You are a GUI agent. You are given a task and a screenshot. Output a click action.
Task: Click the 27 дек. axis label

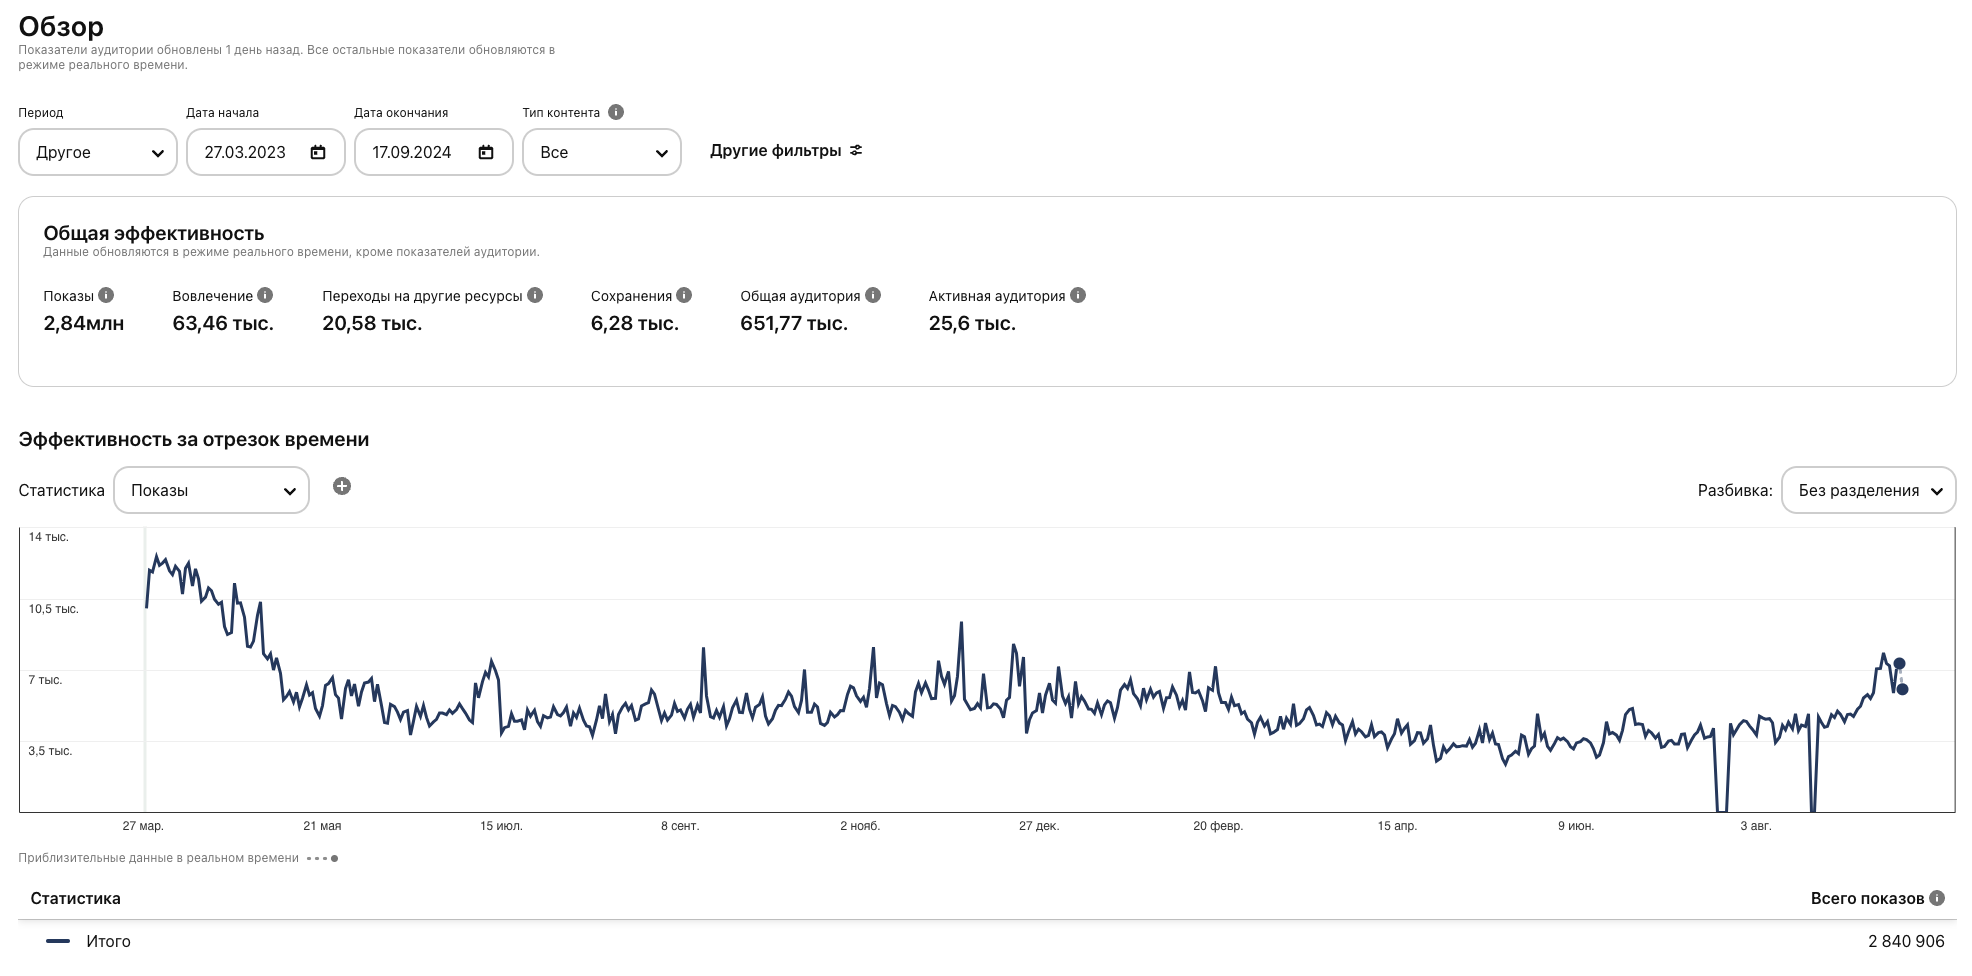(1039, 826)
